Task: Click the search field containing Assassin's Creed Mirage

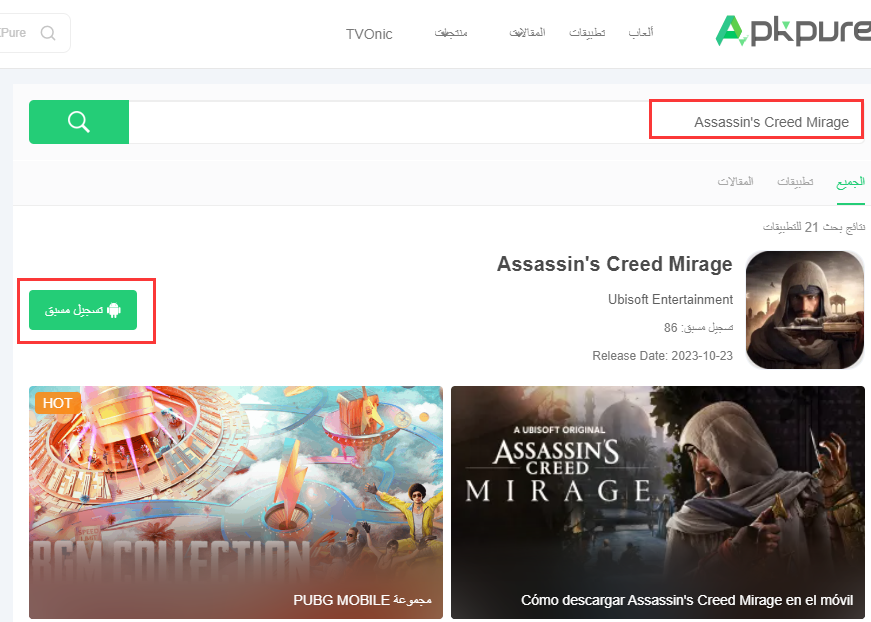Action: tap(496, 122)
